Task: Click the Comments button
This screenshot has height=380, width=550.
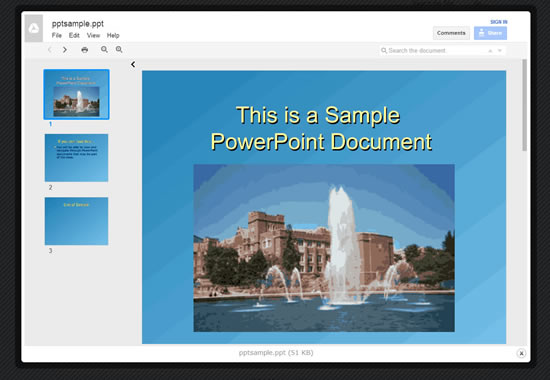Action: tap(451, 33)
